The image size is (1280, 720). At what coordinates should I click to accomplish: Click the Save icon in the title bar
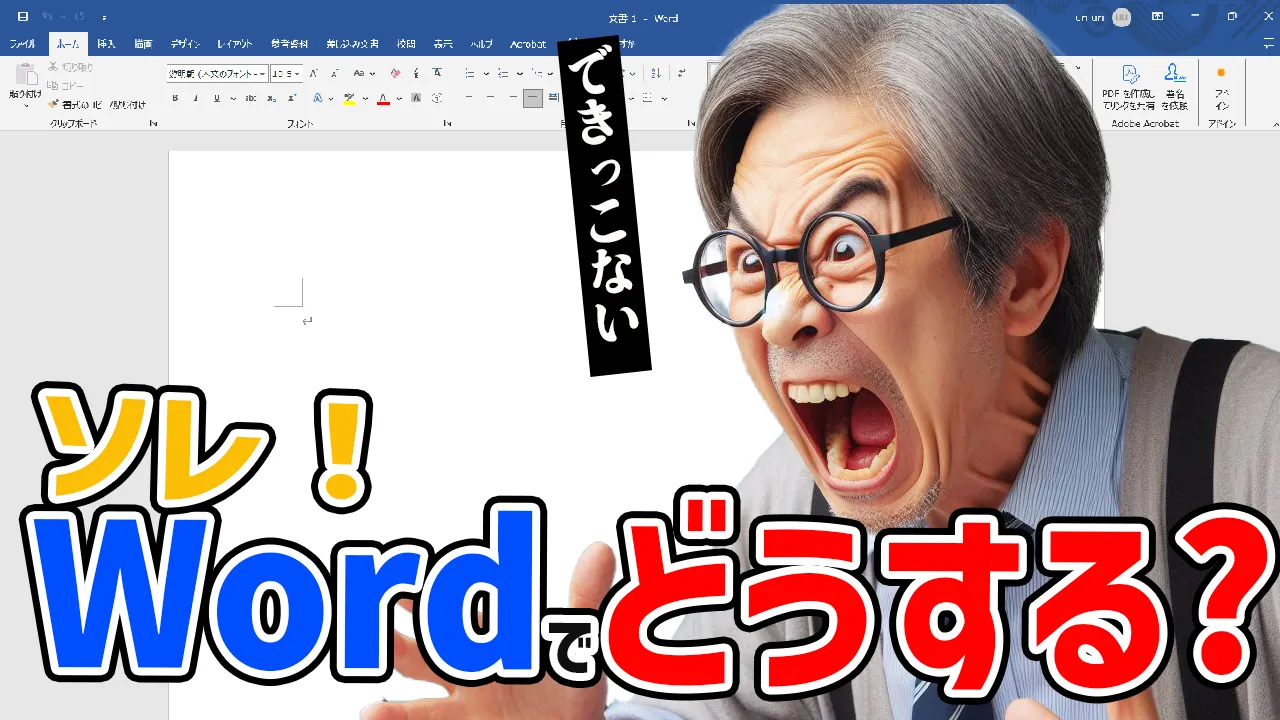pos(23,17)
